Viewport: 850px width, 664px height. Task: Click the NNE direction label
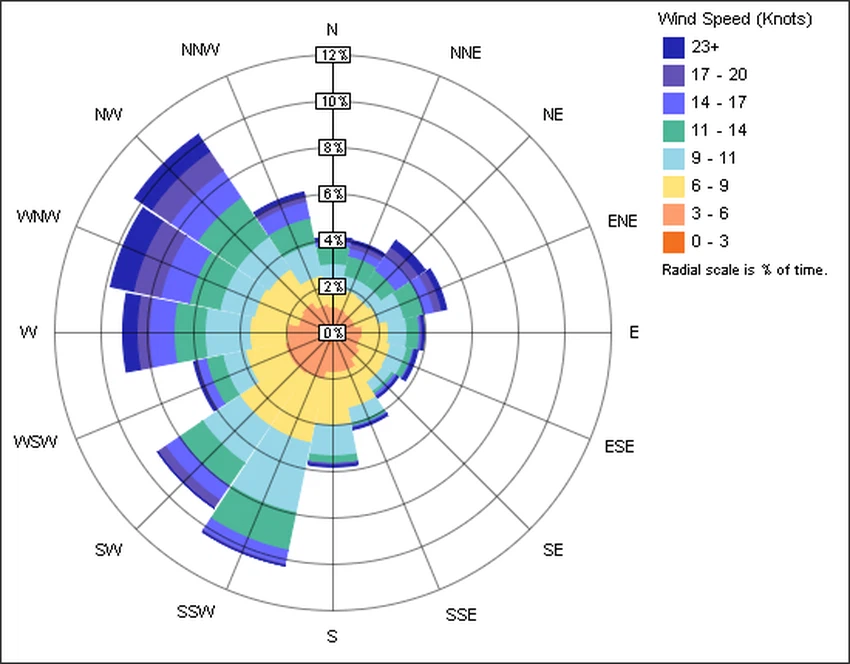tap(465, 53)
